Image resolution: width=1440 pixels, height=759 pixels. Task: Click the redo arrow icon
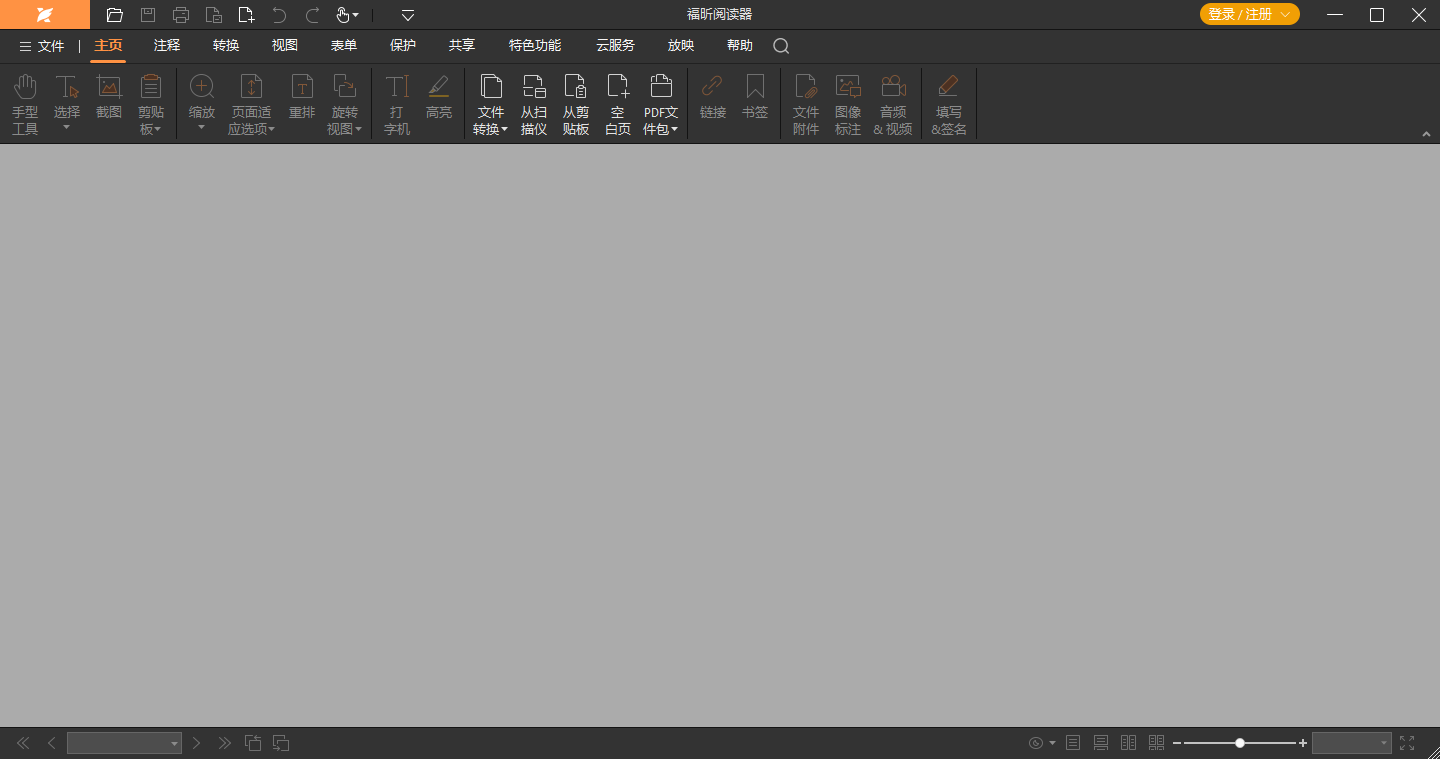point(312,15)
